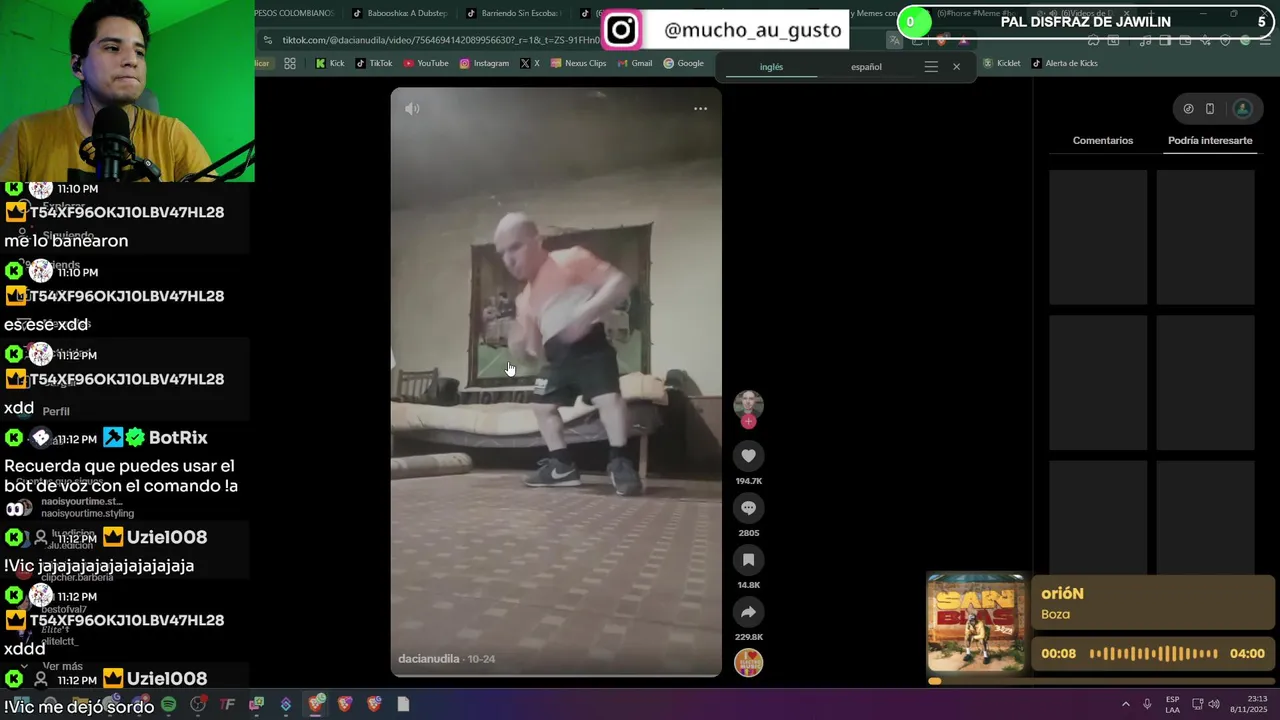Open the active Brave browser taskbar icon

pos(316,704)
